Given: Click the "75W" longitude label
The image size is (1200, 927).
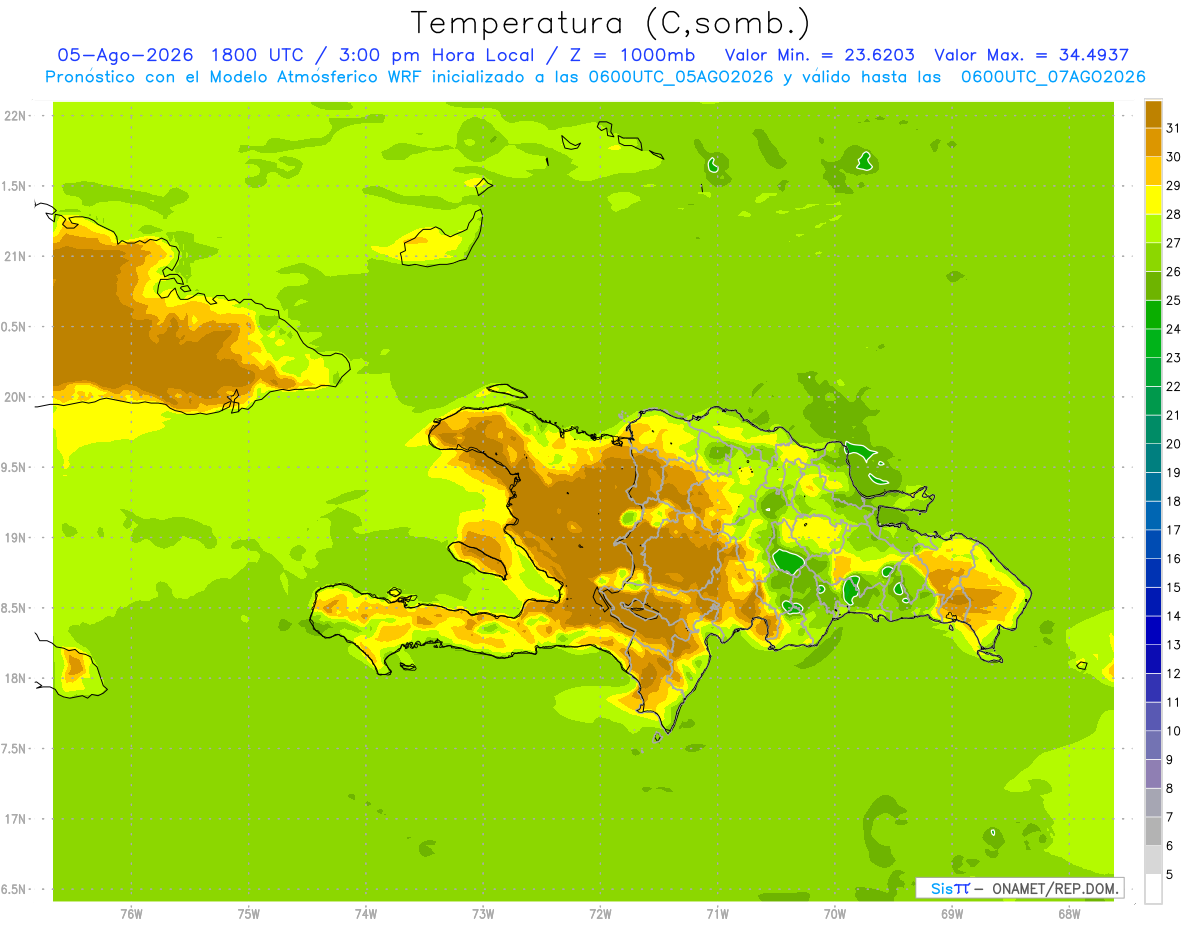Looking at the screenshot, I should (x=249, y=913).
